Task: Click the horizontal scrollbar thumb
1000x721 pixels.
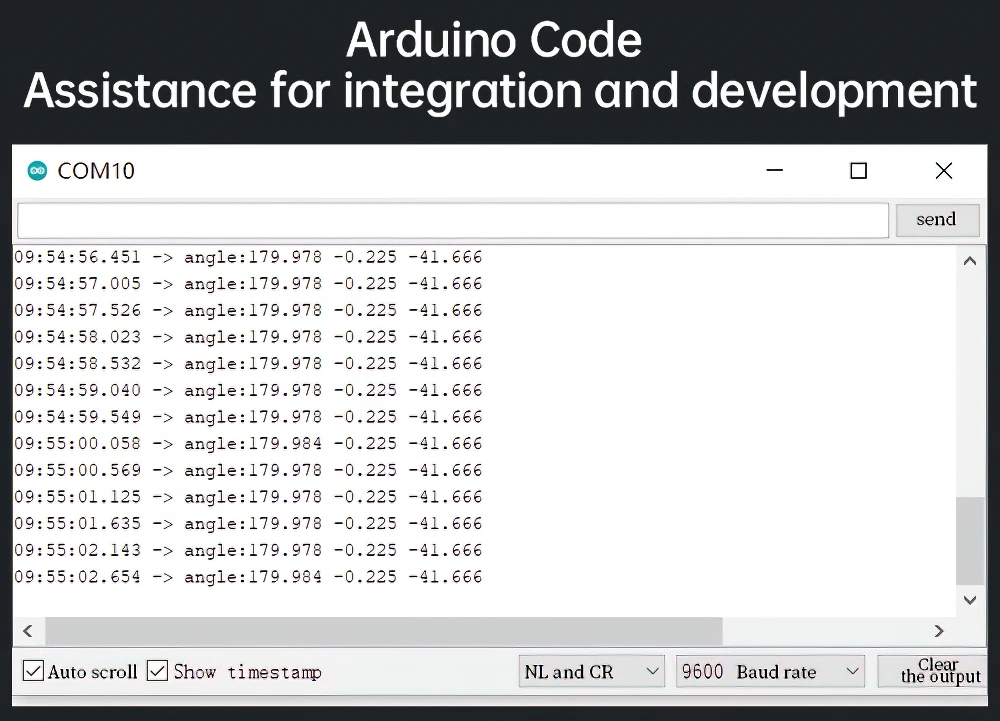Action: 384,631
